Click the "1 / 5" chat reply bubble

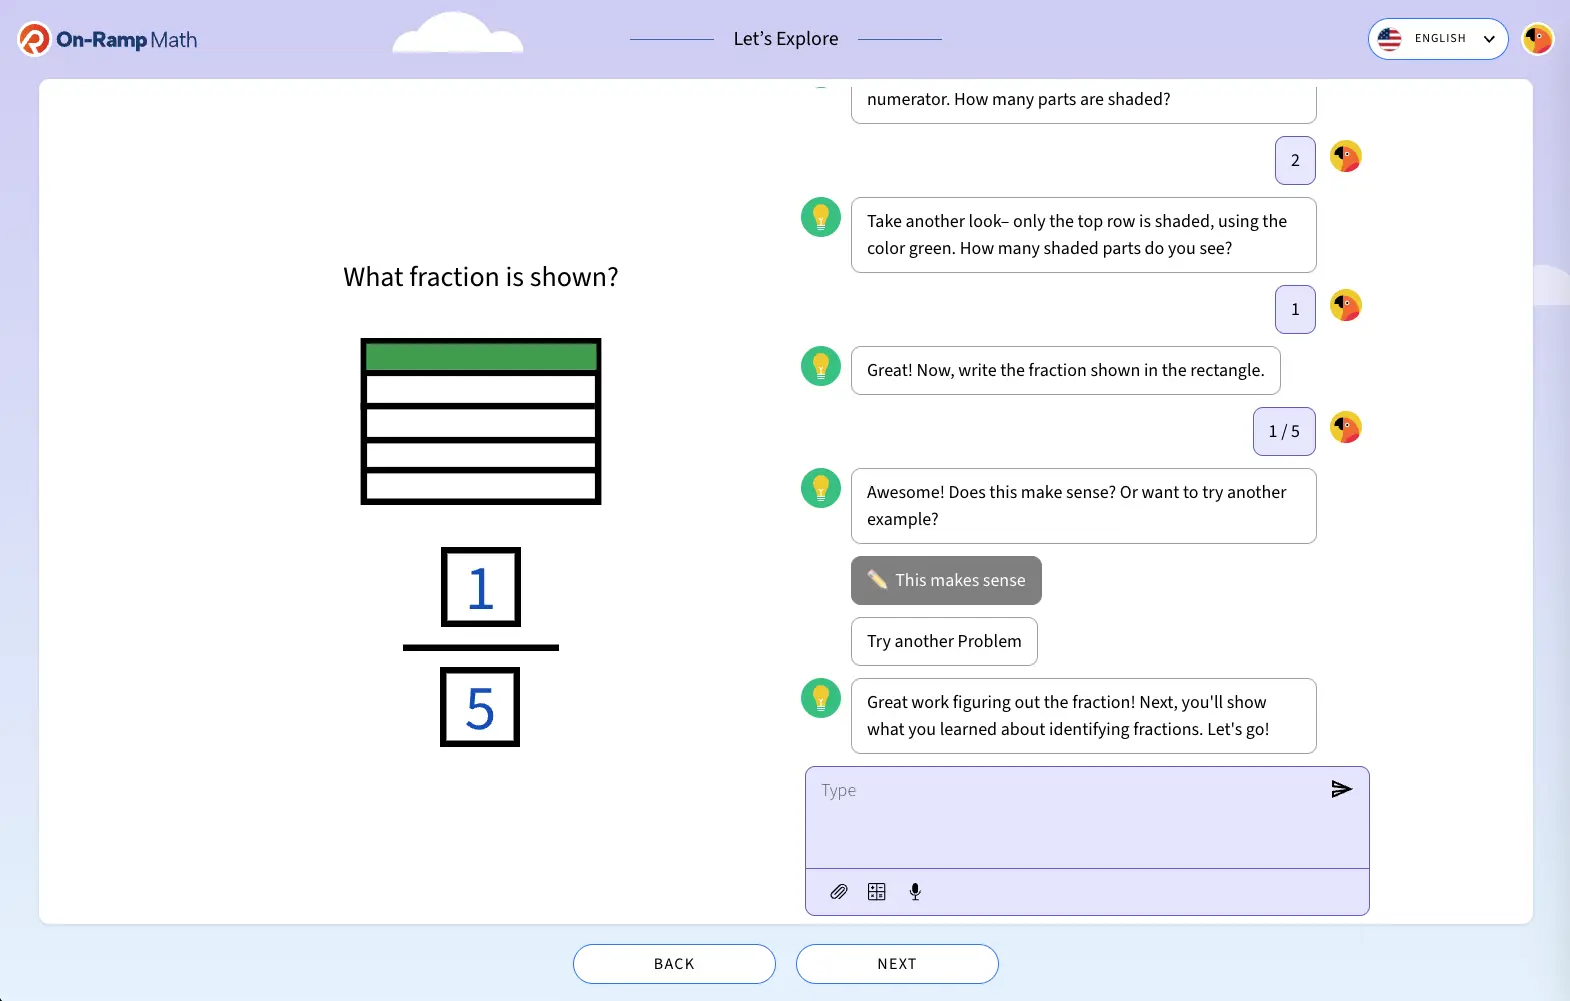[1284, 432]
